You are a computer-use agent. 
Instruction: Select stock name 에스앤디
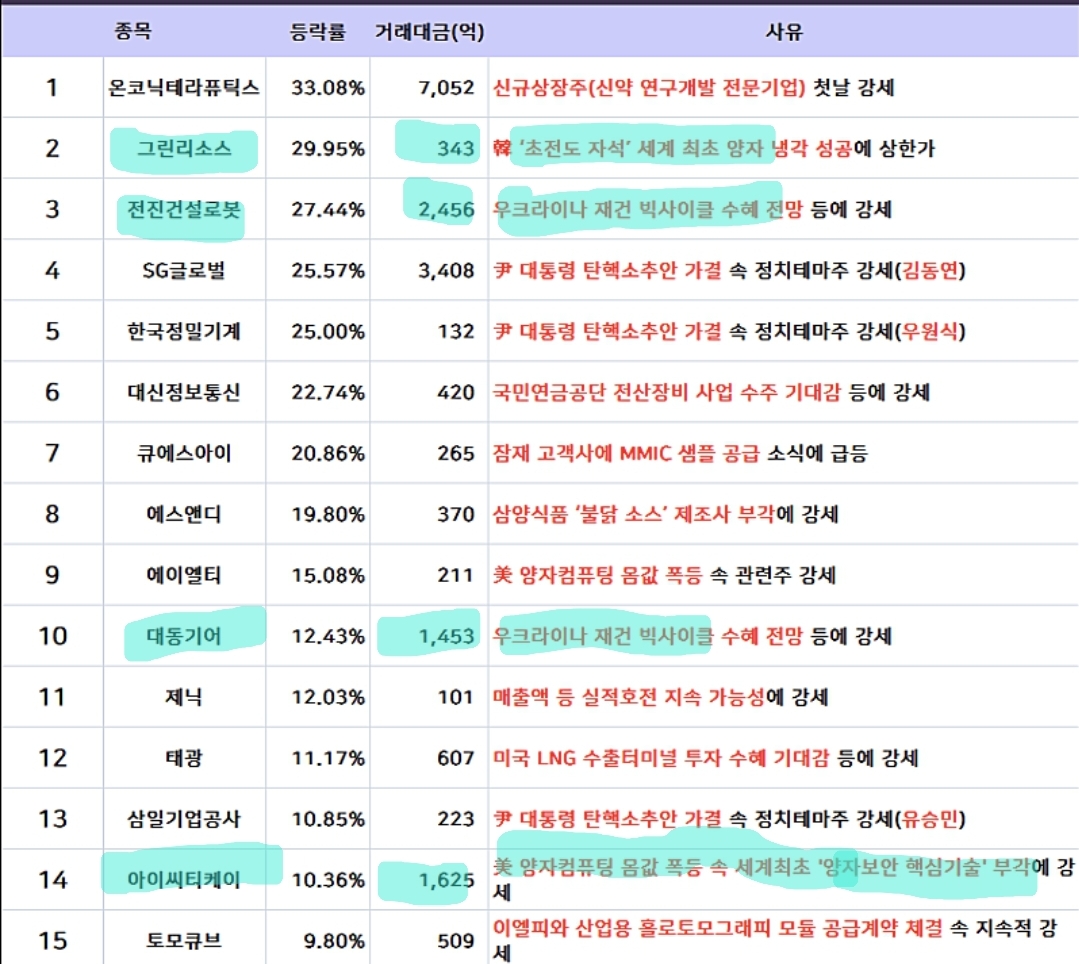click(x=184, y=514)
